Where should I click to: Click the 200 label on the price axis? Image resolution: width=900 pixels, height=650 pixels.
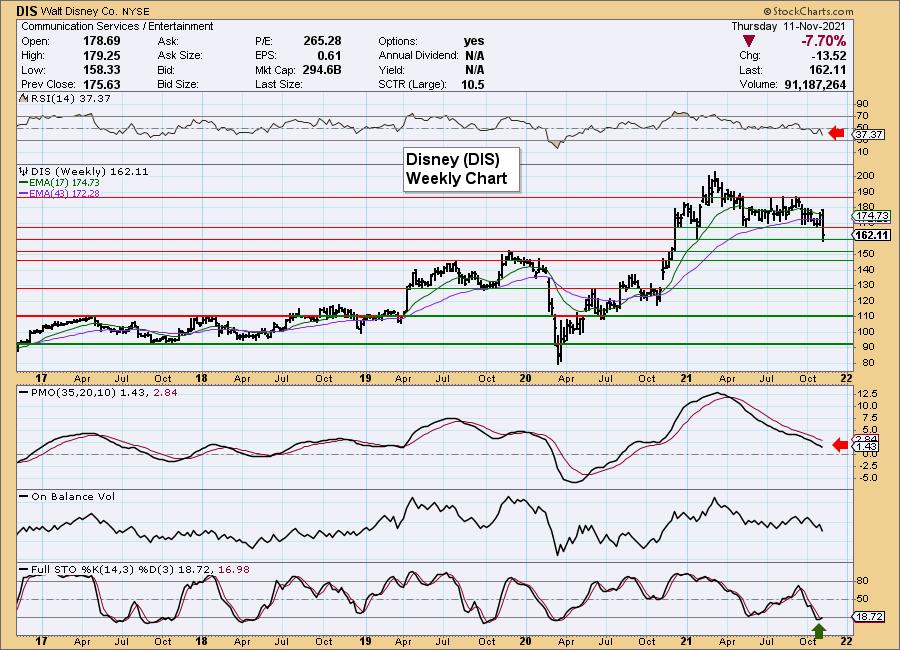866,176
